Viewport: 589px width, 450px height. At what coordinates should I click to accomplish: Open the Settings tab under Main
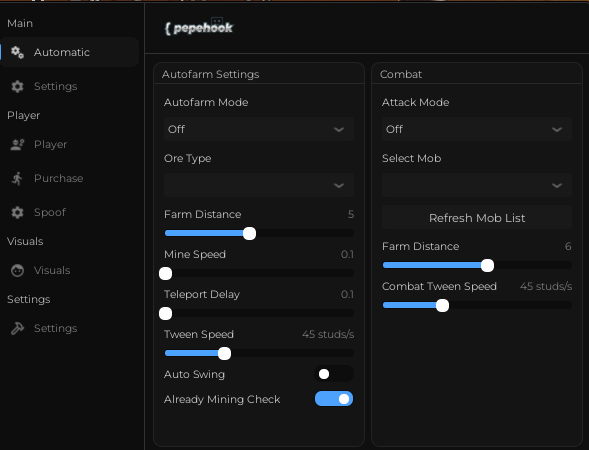pos(70,86)
